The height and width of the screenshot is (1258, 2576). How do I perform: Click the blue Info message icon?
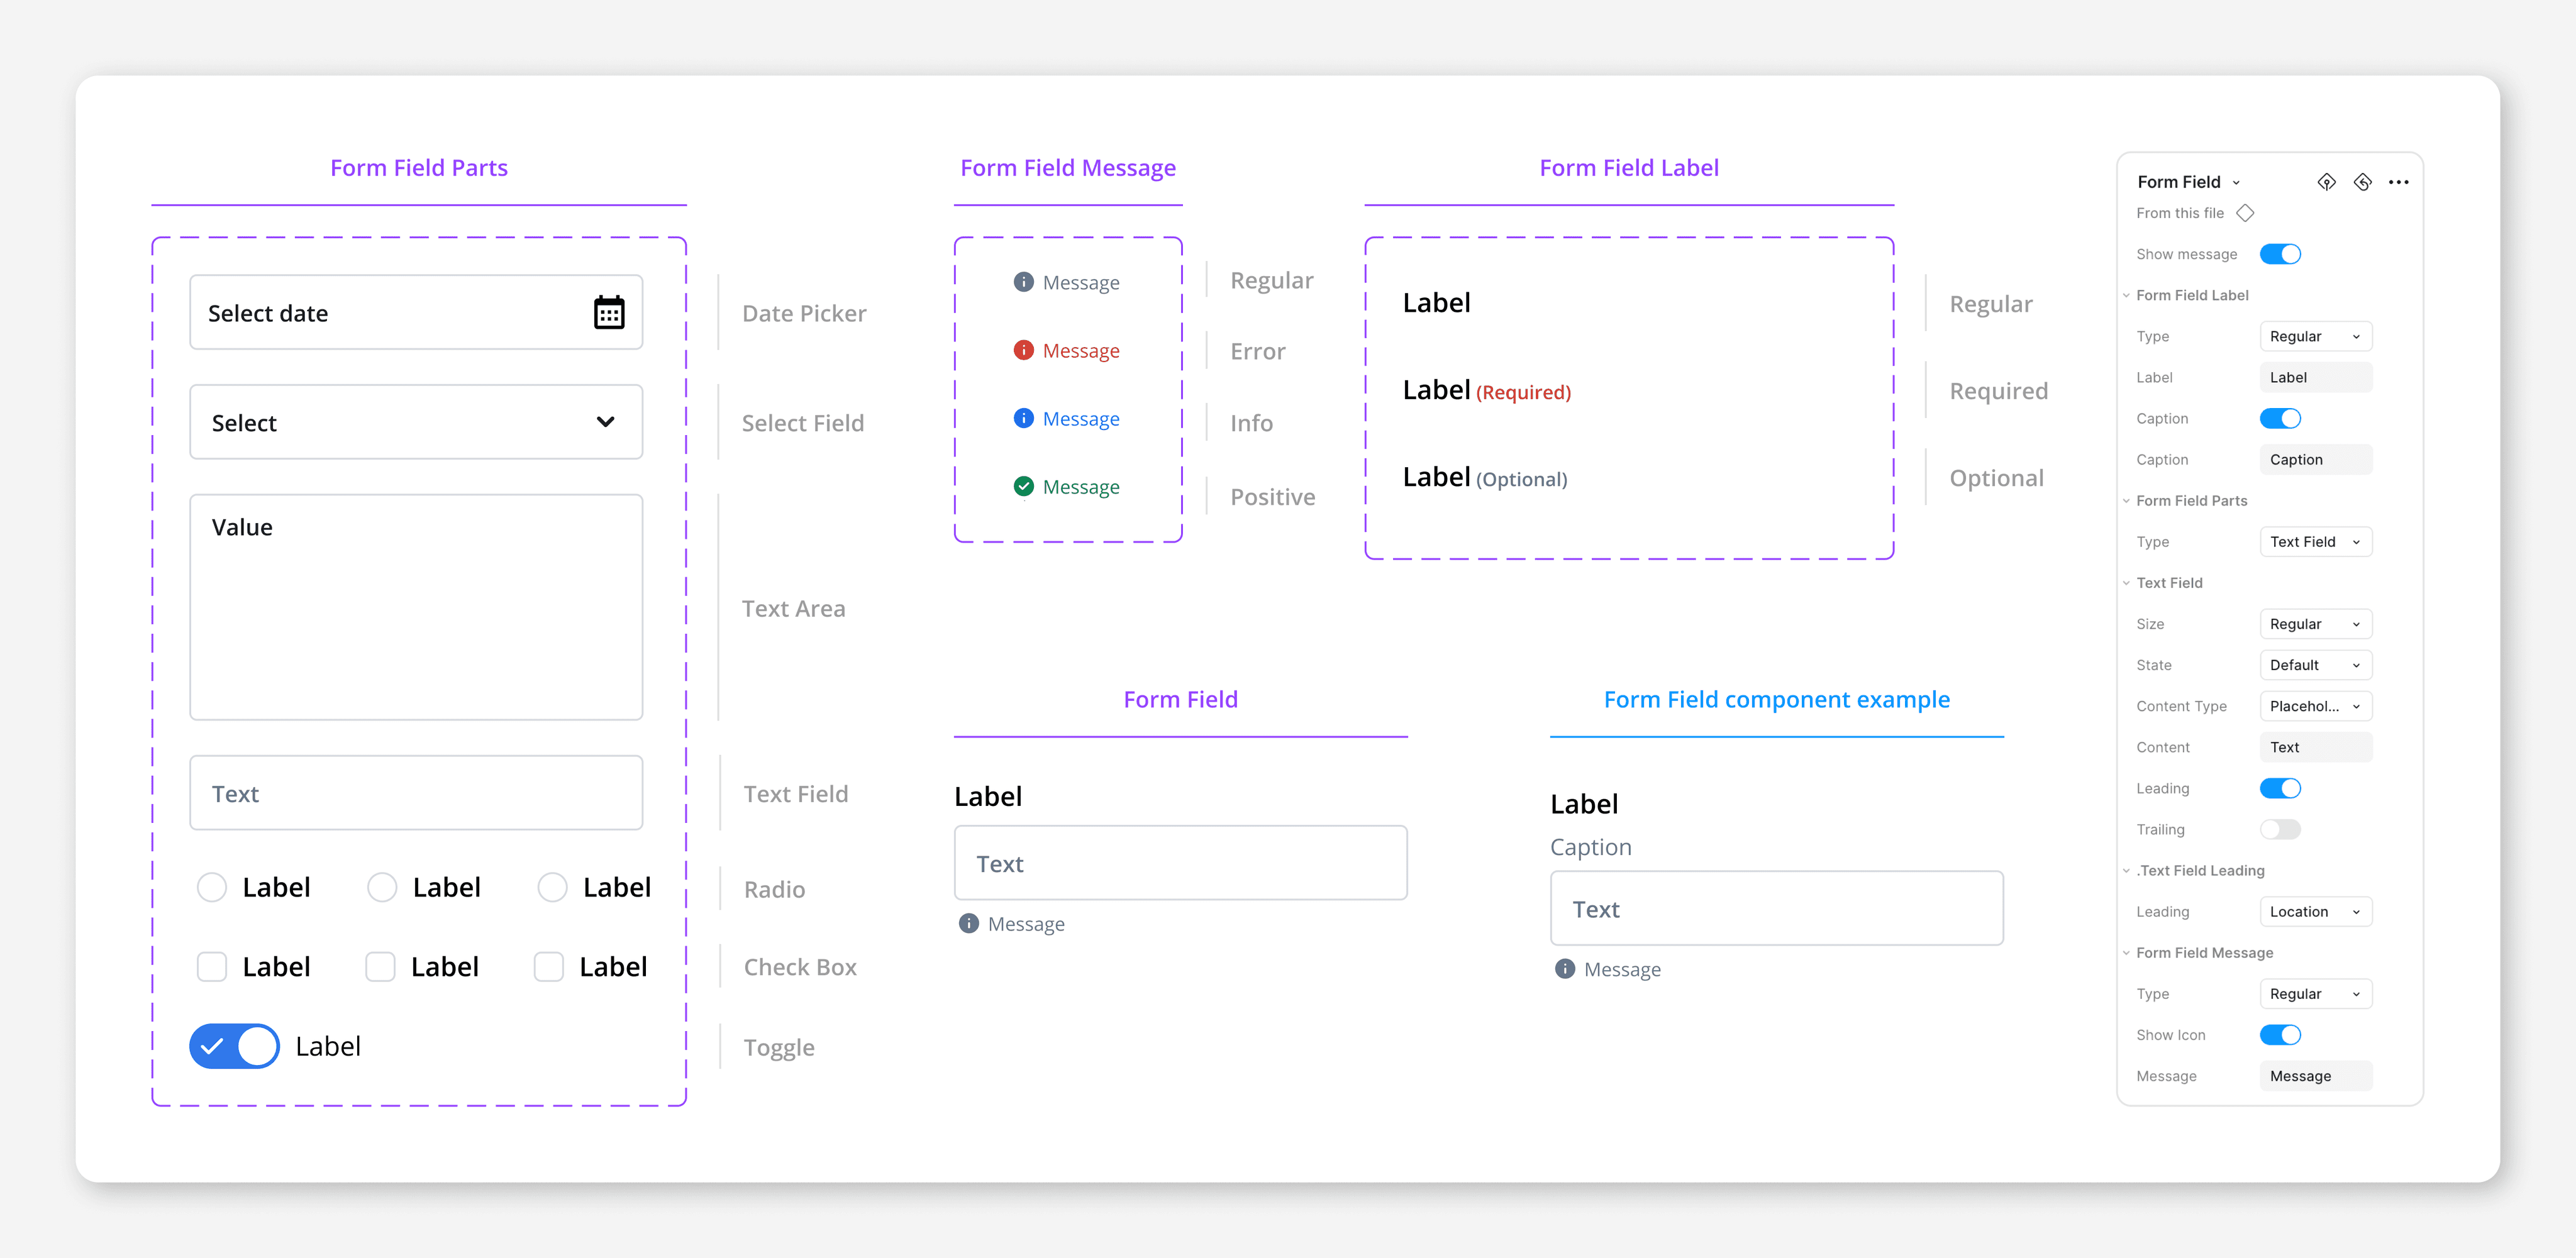1023,418
